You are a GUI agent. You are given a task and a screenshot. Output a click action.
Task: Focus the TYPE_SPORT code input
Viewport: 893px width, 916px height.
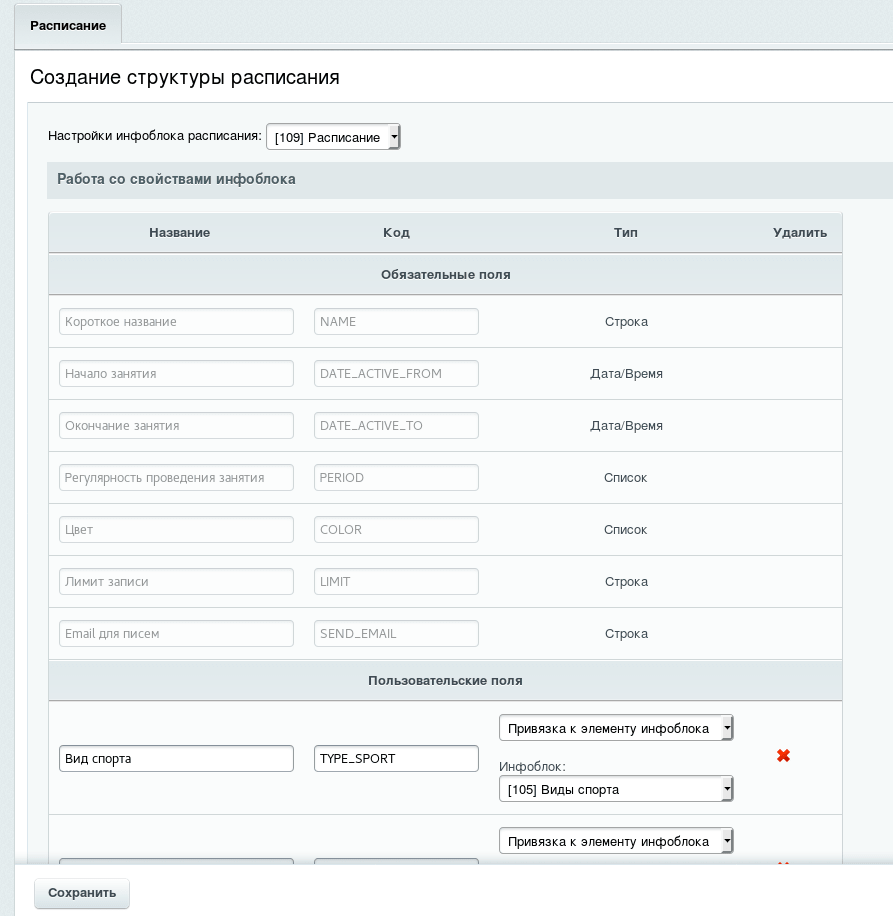tap(396, 758)
